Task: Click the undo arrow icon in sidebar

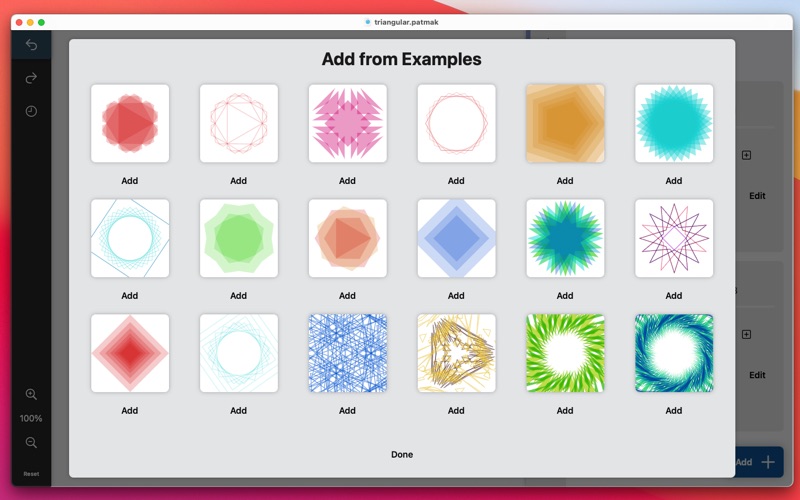Action: (x=31, y=45)
